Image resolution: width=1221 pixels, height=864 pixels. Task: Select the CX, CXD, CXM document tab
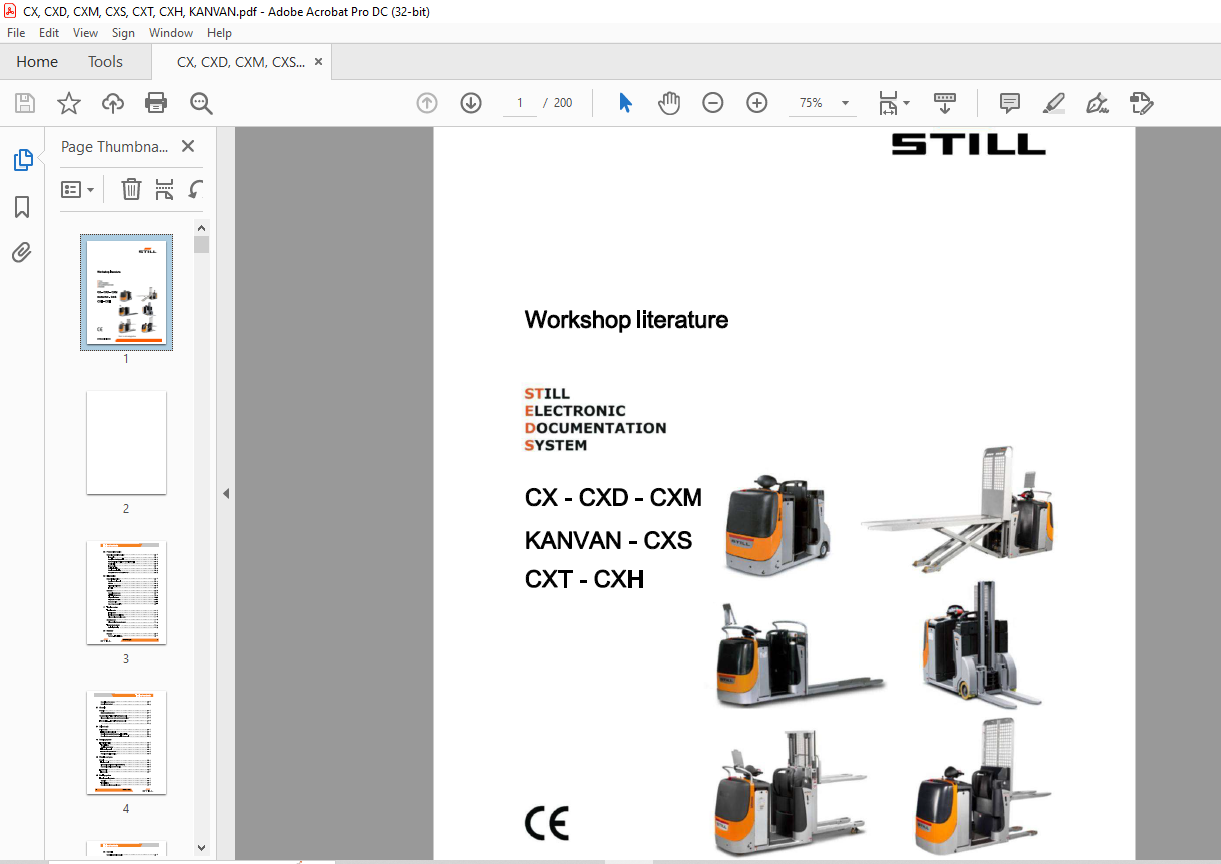click(x=241, y=62)
